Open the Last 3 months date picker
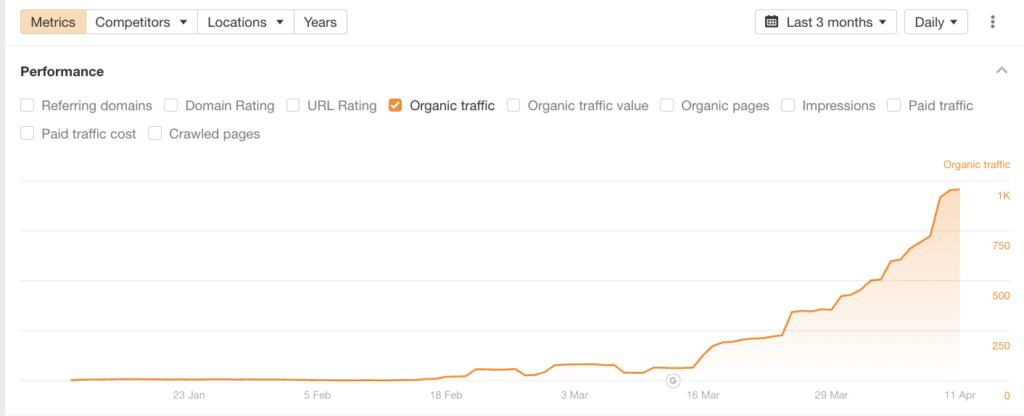The height and width of the screenshot is (416, 1024). coord(826,22)
